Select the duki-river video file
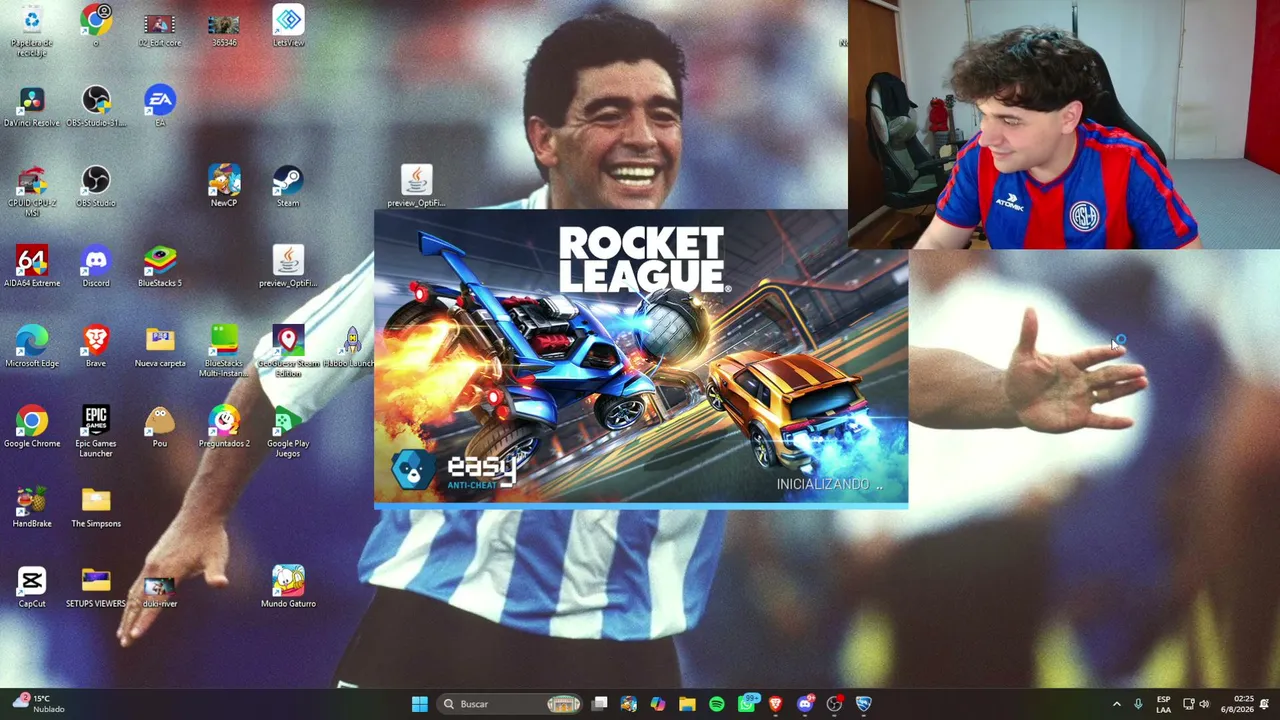 click(x=160, y=591)
